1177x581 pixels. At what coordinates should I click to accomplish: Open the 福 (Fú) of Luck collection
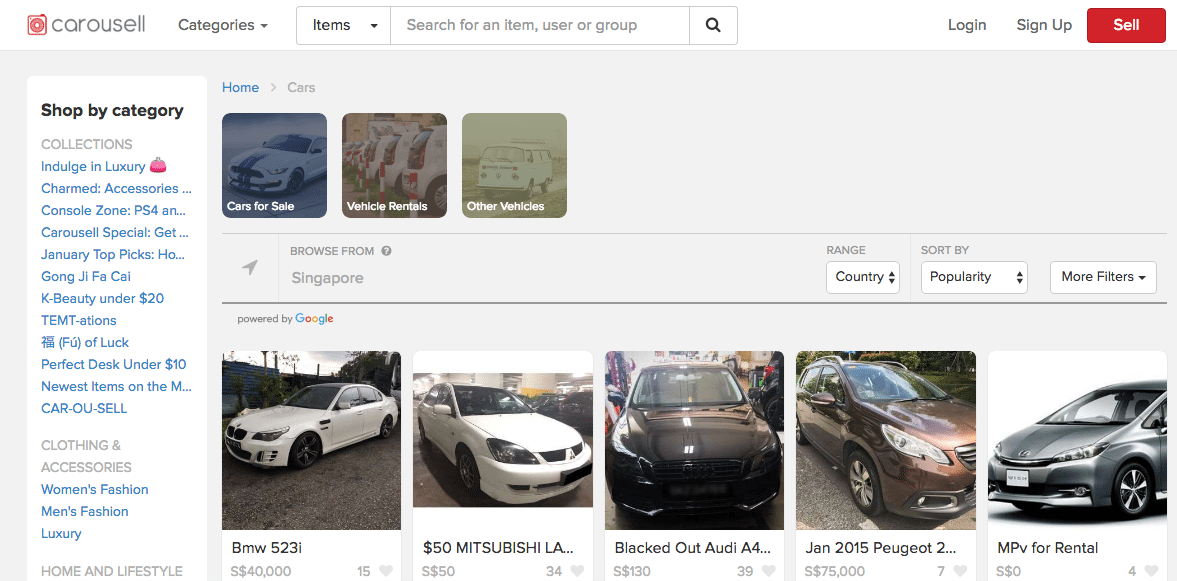pyautogui.click(x=85, y=342)
